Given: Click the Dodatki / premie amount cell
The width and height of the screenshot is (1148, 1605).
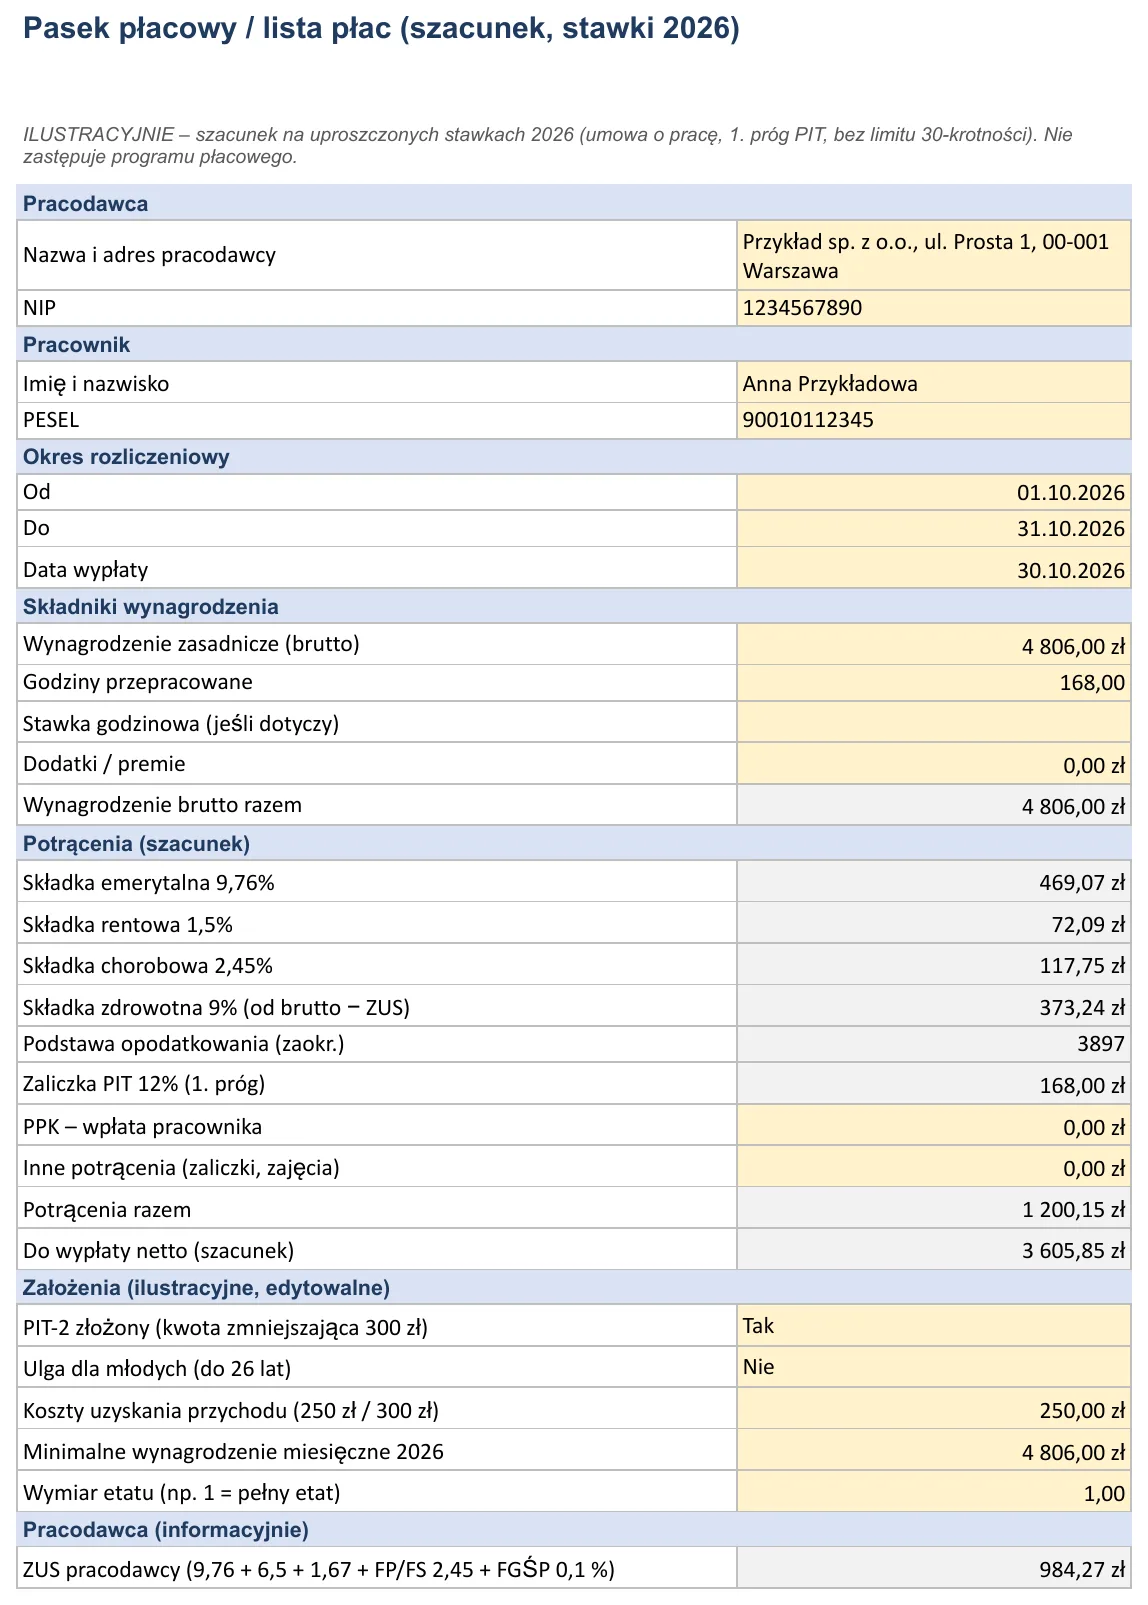Looking at the screenshot, I should (x=934, y=764).
